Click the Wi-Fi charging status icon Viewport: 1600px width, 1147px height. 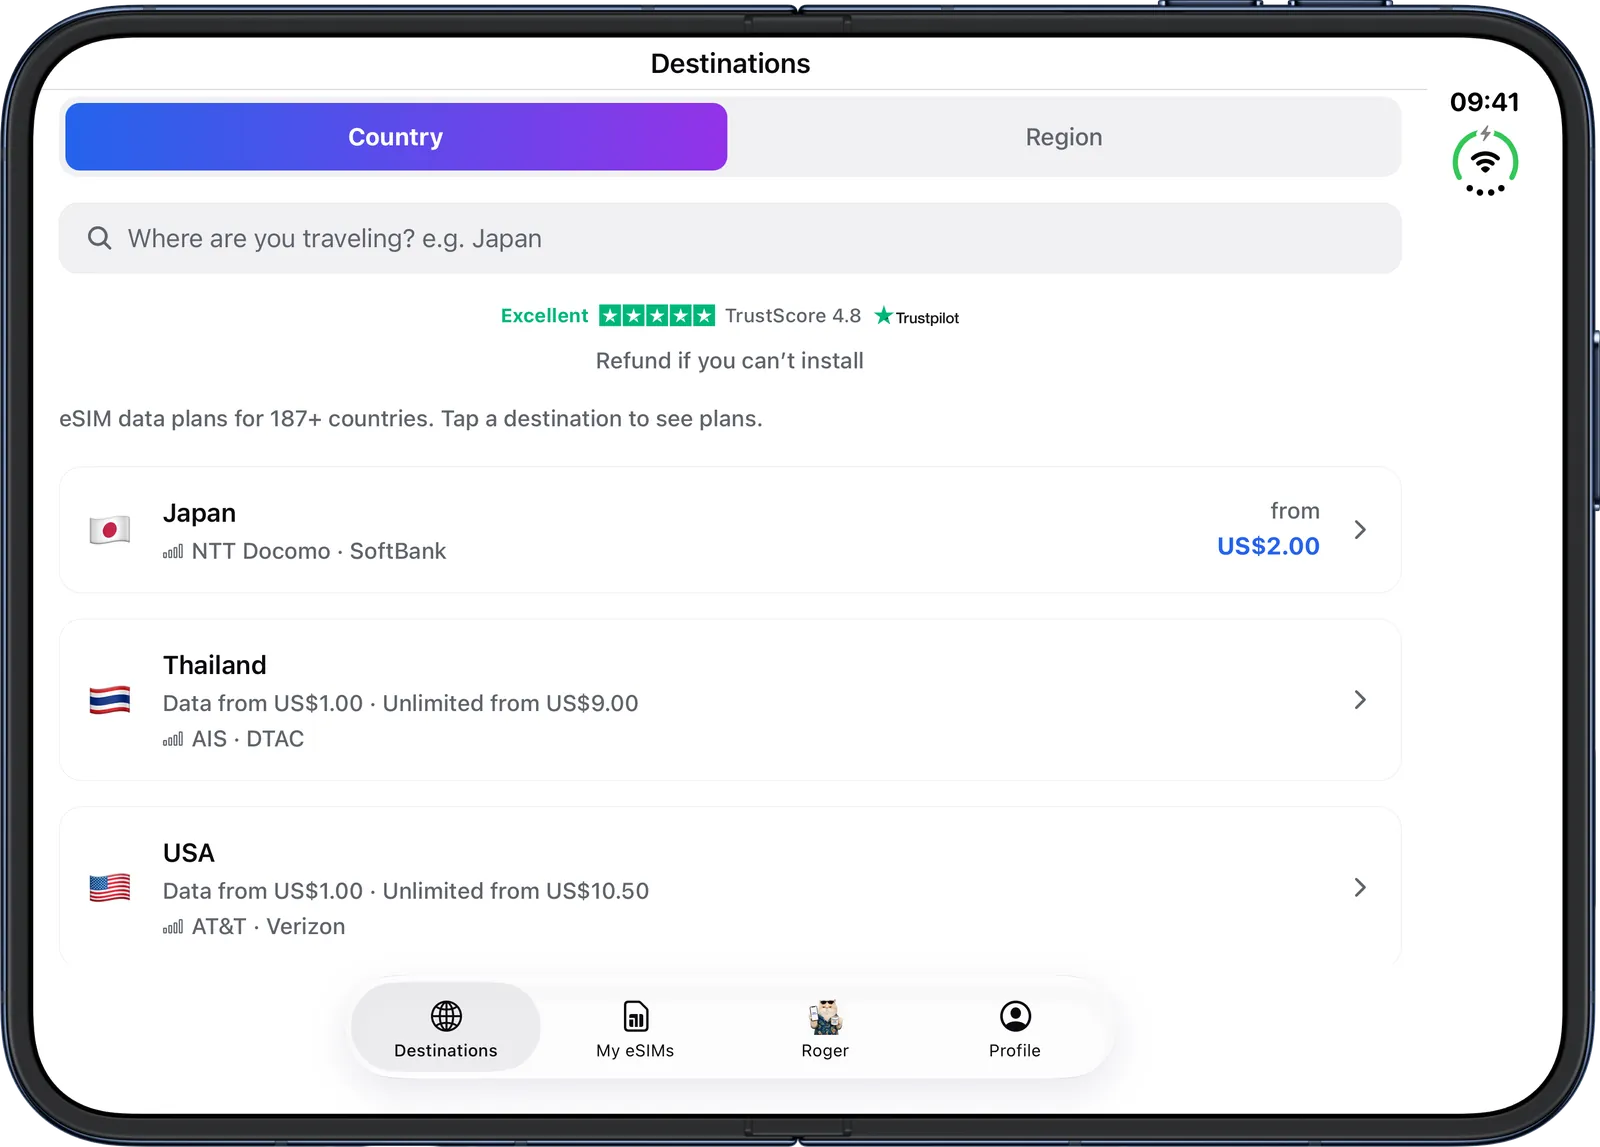pos(1485,162)
